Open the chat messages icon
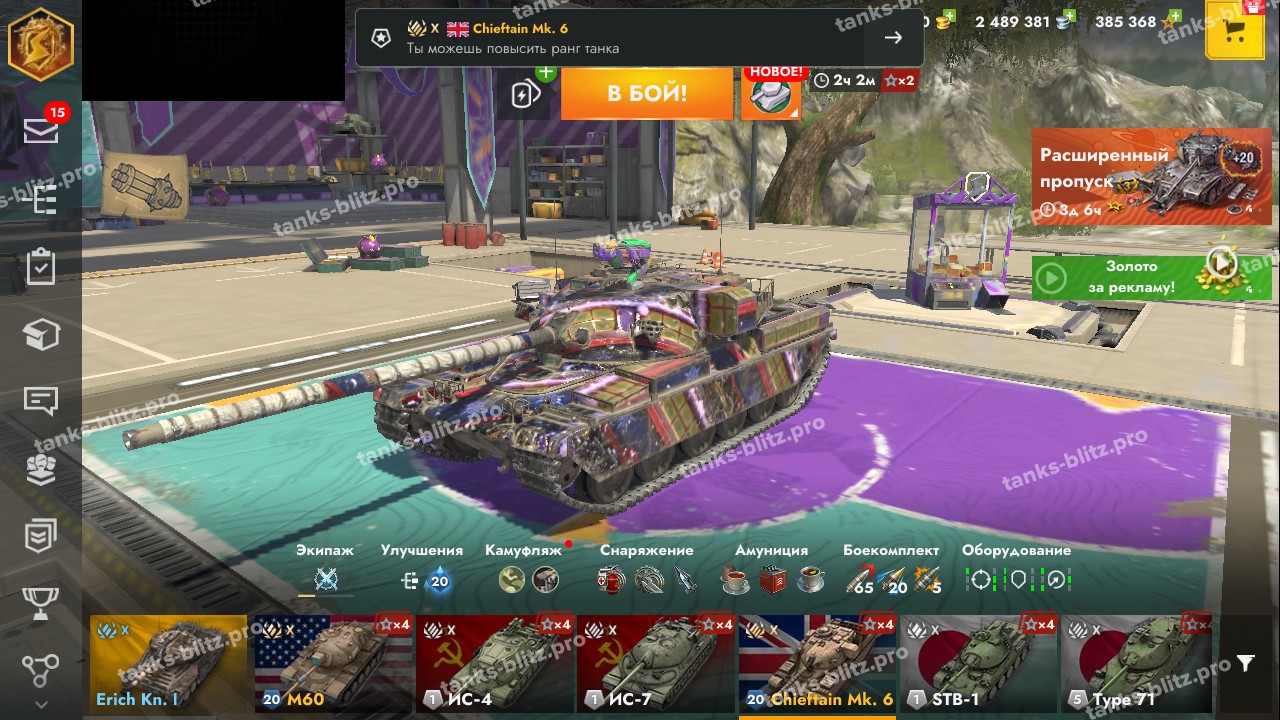 tap(41, 401)
